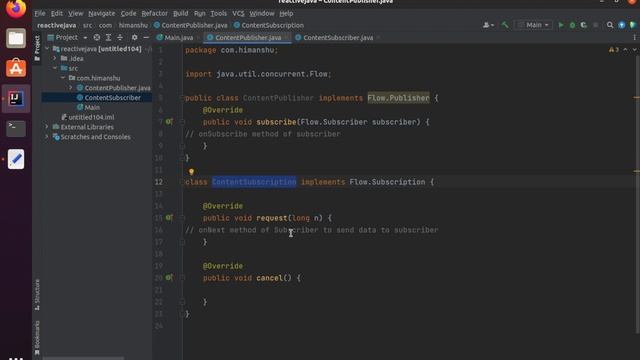Open Project panel settings gear
The image size is (640, 360).
[x=134, y=37]
